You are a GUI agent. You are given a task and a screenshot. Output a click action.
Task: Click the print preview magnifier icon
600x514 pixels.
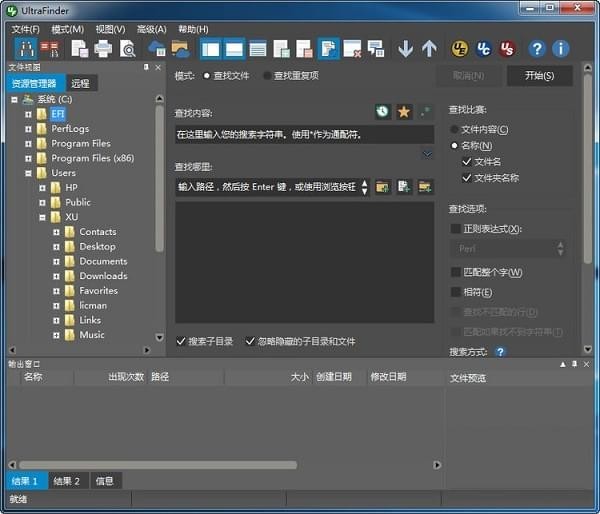pyautogui.click(x=127, y=48)
